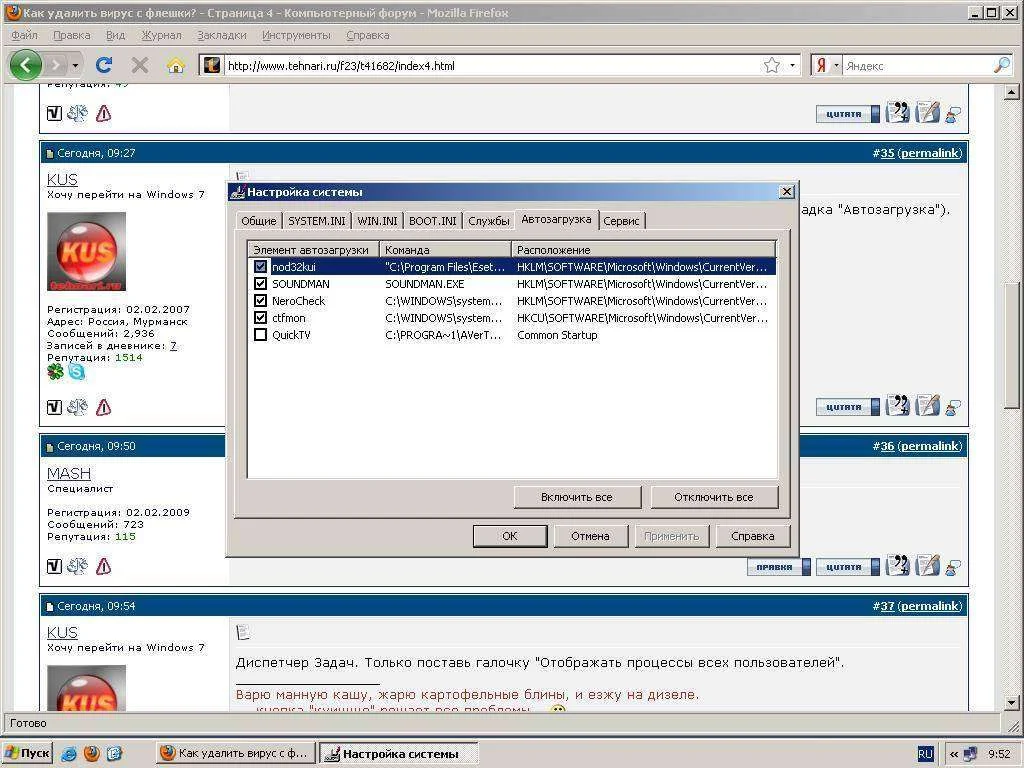Open the diary entries count link 7
This screenshot has height=768, width=1024.
click(x=173, y=345)
